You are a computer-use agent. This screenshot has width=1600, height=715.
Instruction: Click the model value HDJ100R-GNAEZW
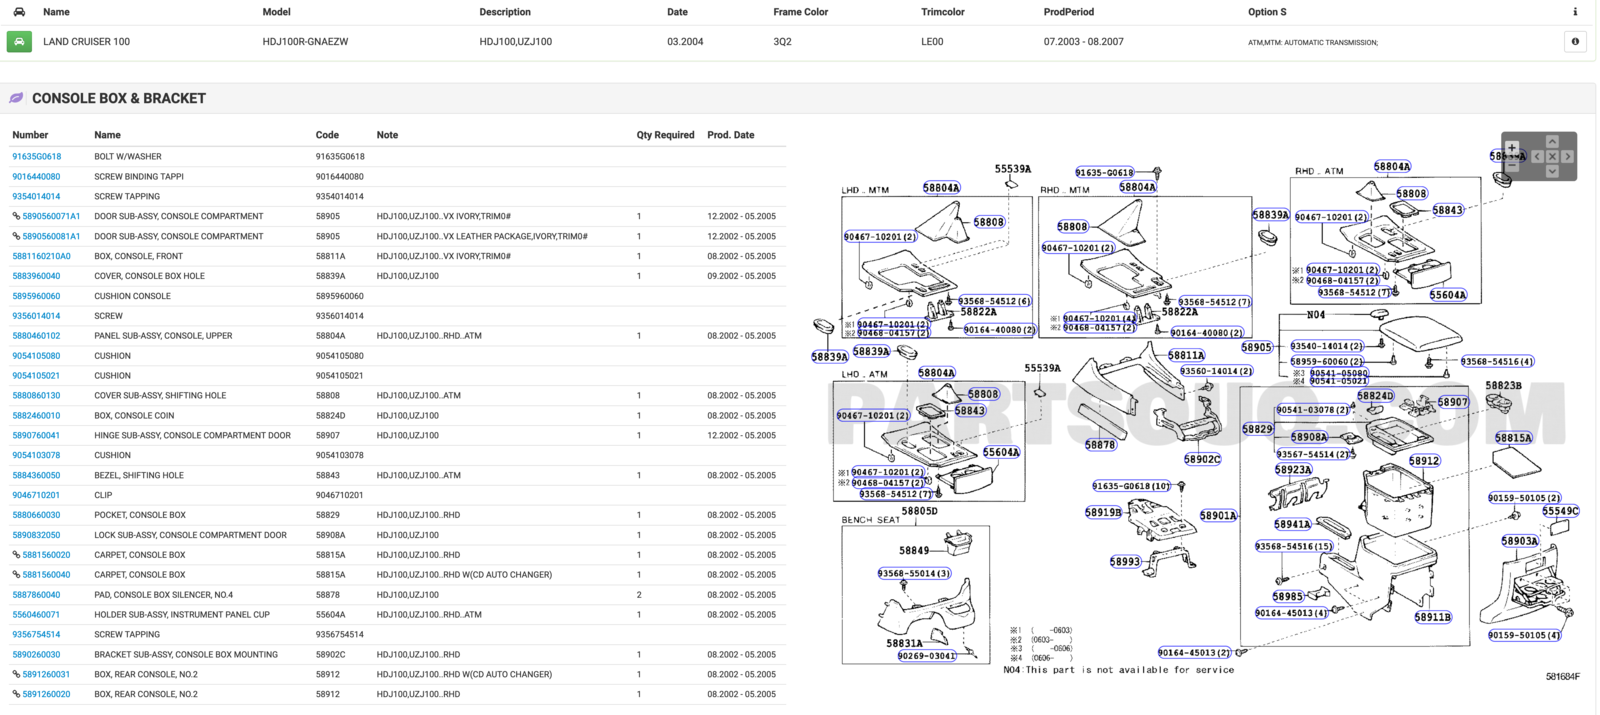[305, 42]
